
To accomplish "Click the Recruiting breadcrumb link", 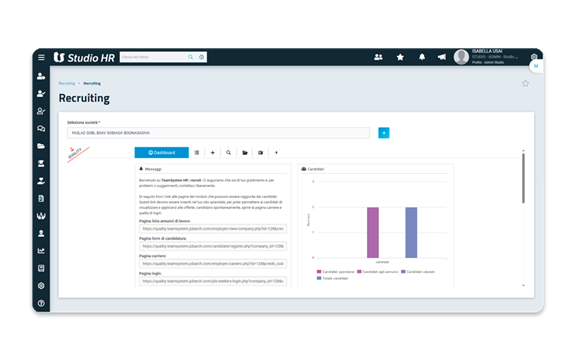I will [x=66, y=83].
